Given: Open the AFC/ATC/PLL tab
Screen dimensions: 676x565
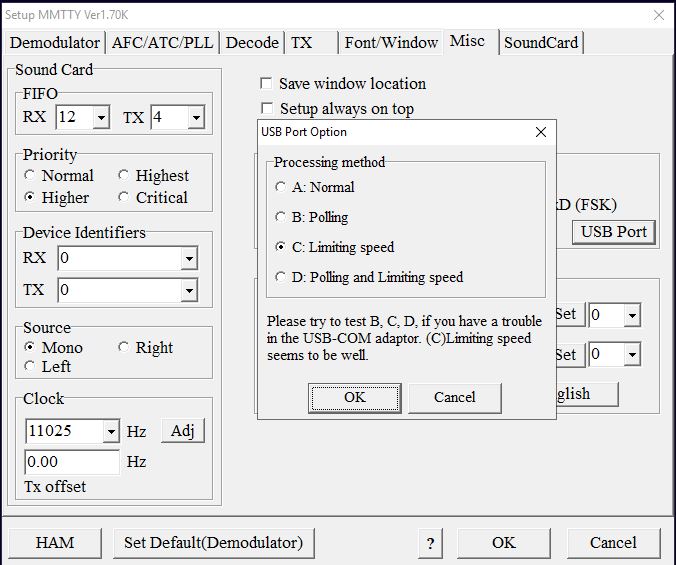Looking at the screenshot, I should pos(163,43).
